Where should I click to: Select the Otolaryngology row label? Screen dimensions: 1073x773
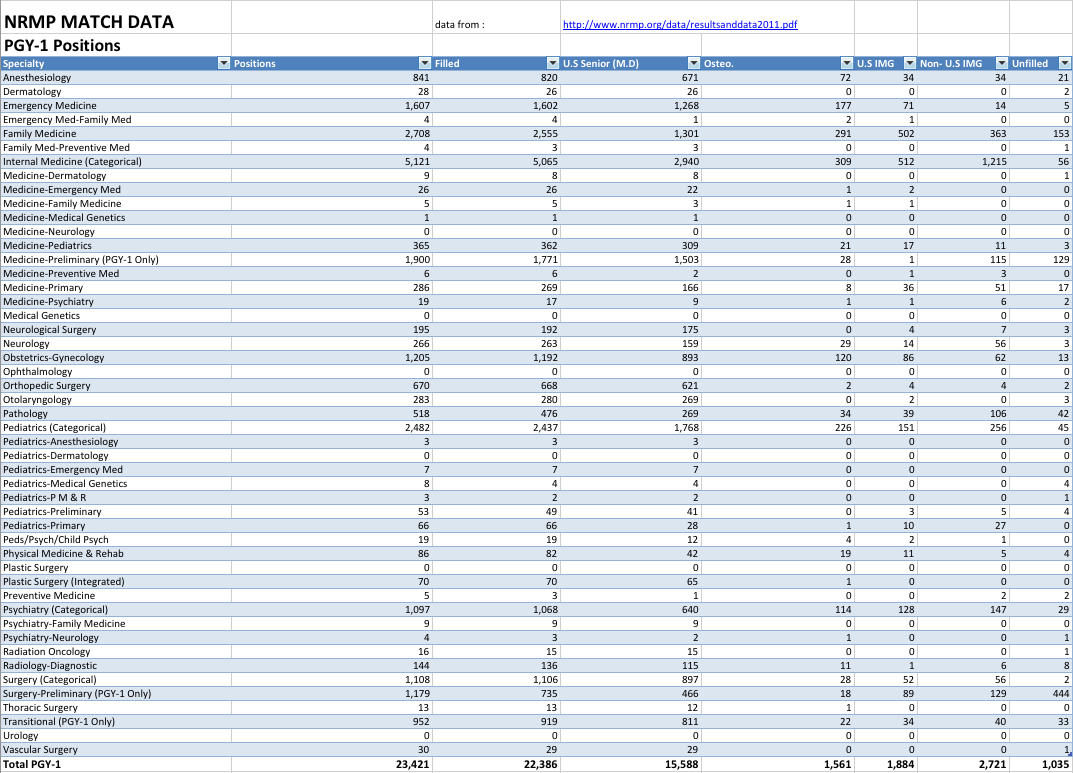click(x=116, y=400)
